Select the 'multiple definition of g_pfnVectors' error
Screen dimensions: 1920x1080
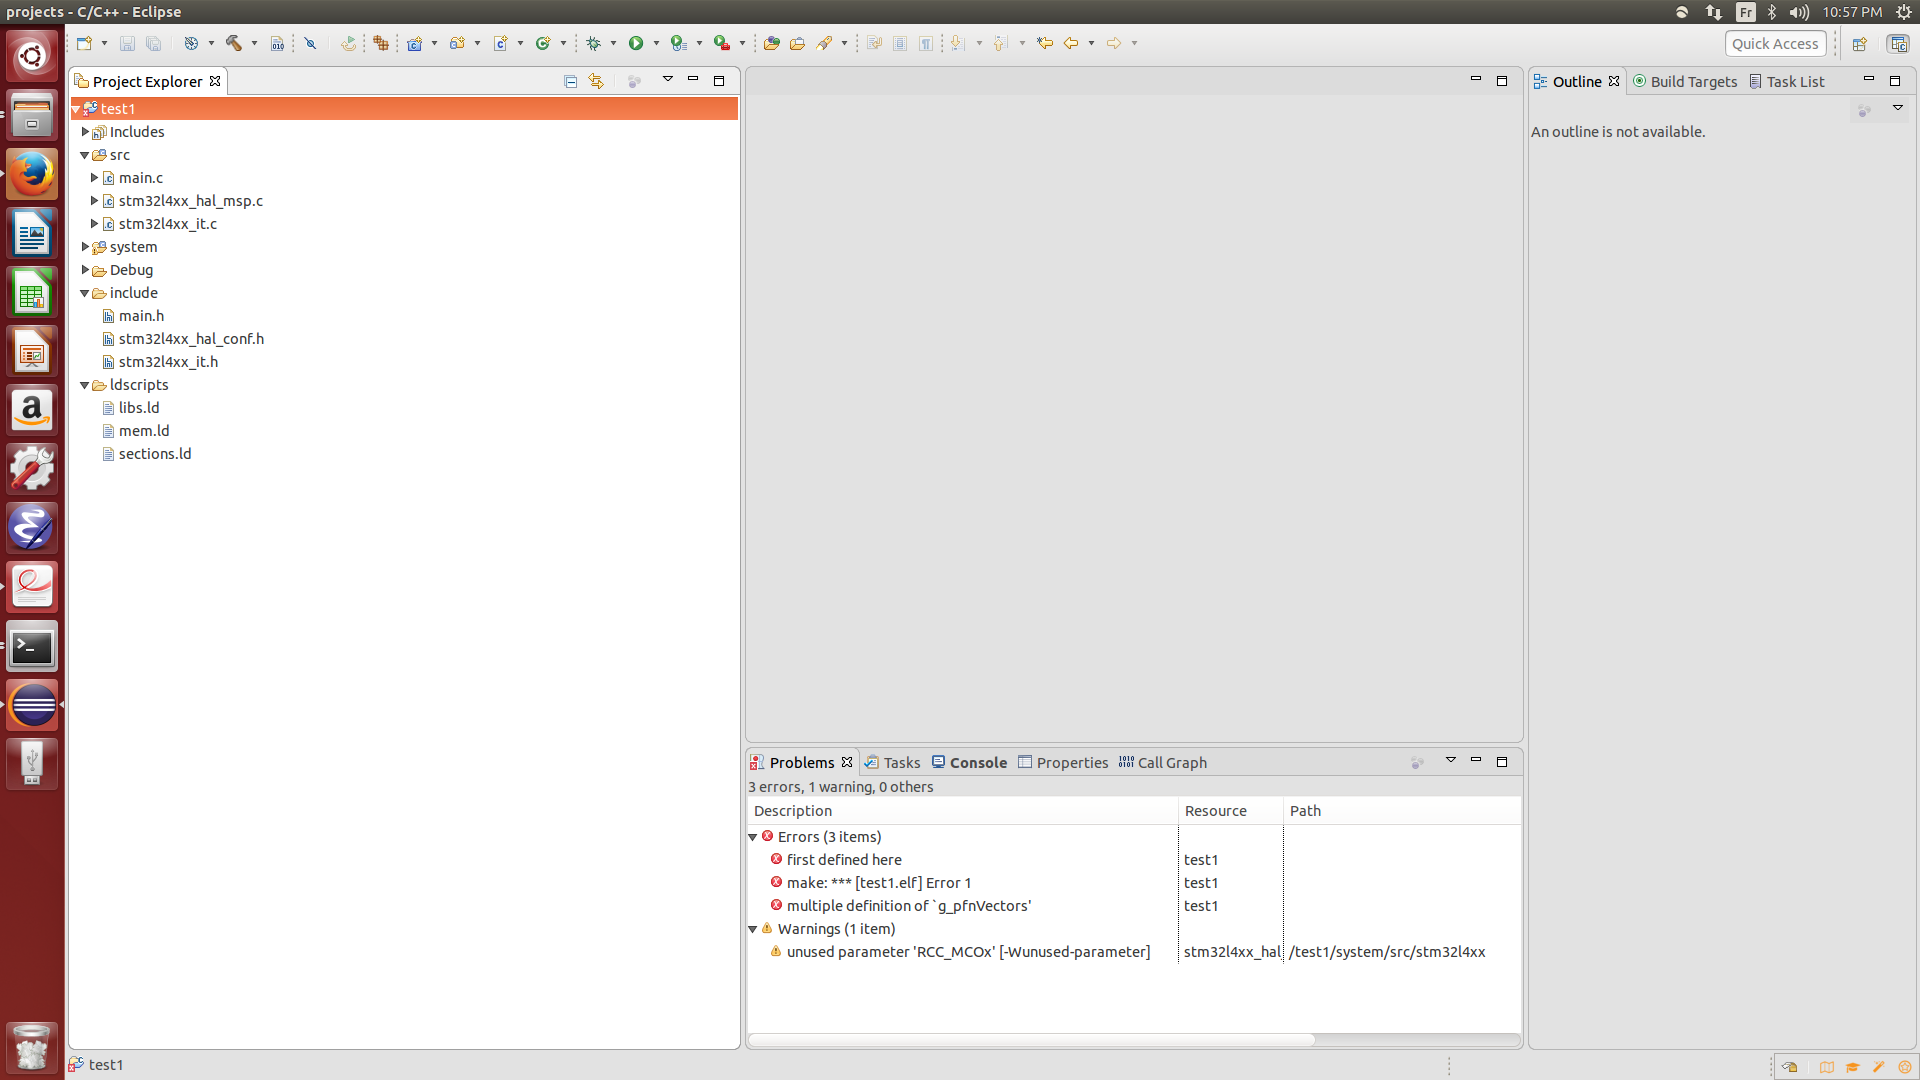point(908,906)
